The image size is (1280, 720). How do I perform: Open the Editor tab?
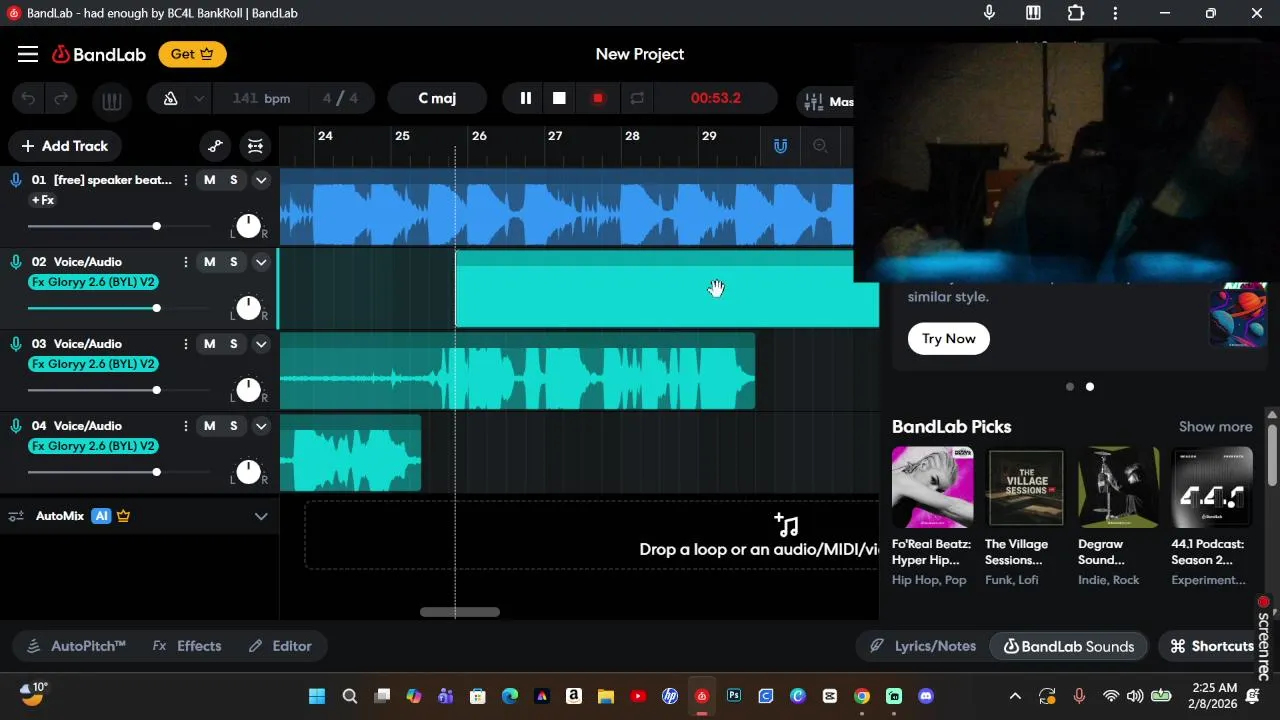click(x=281, y=646)
